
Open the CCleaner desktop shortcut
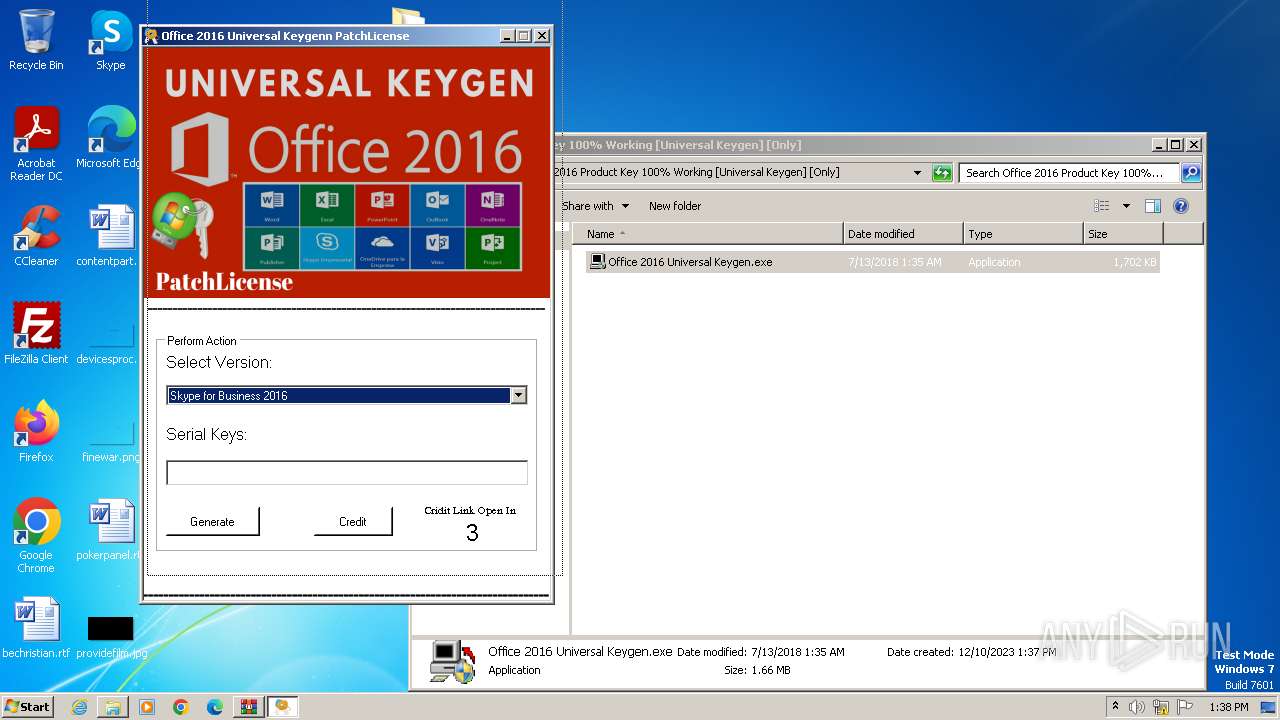click(x=36, y=236)
